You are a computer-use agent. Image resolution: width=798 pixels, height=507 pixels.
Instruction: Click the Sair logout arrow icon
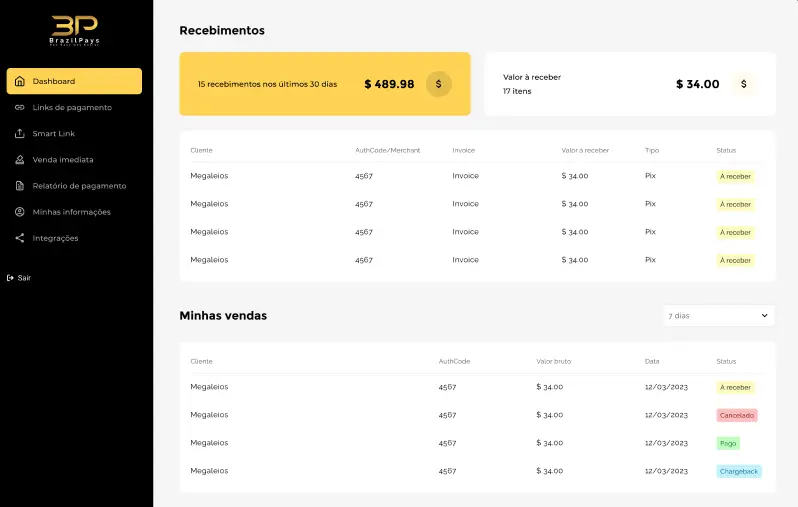pyautogui.click(x=10, y=278)
